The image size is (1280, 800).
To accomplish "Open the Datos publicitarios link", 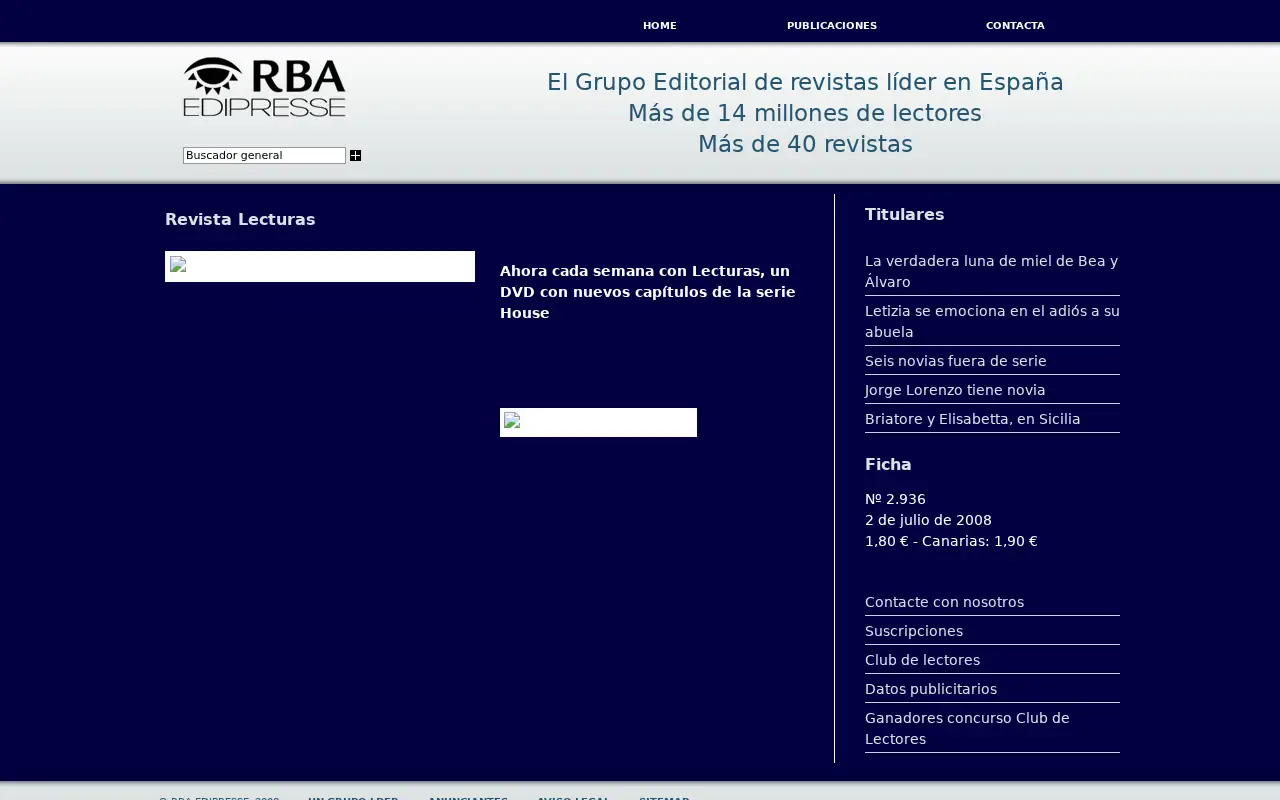I will [931, 689].
